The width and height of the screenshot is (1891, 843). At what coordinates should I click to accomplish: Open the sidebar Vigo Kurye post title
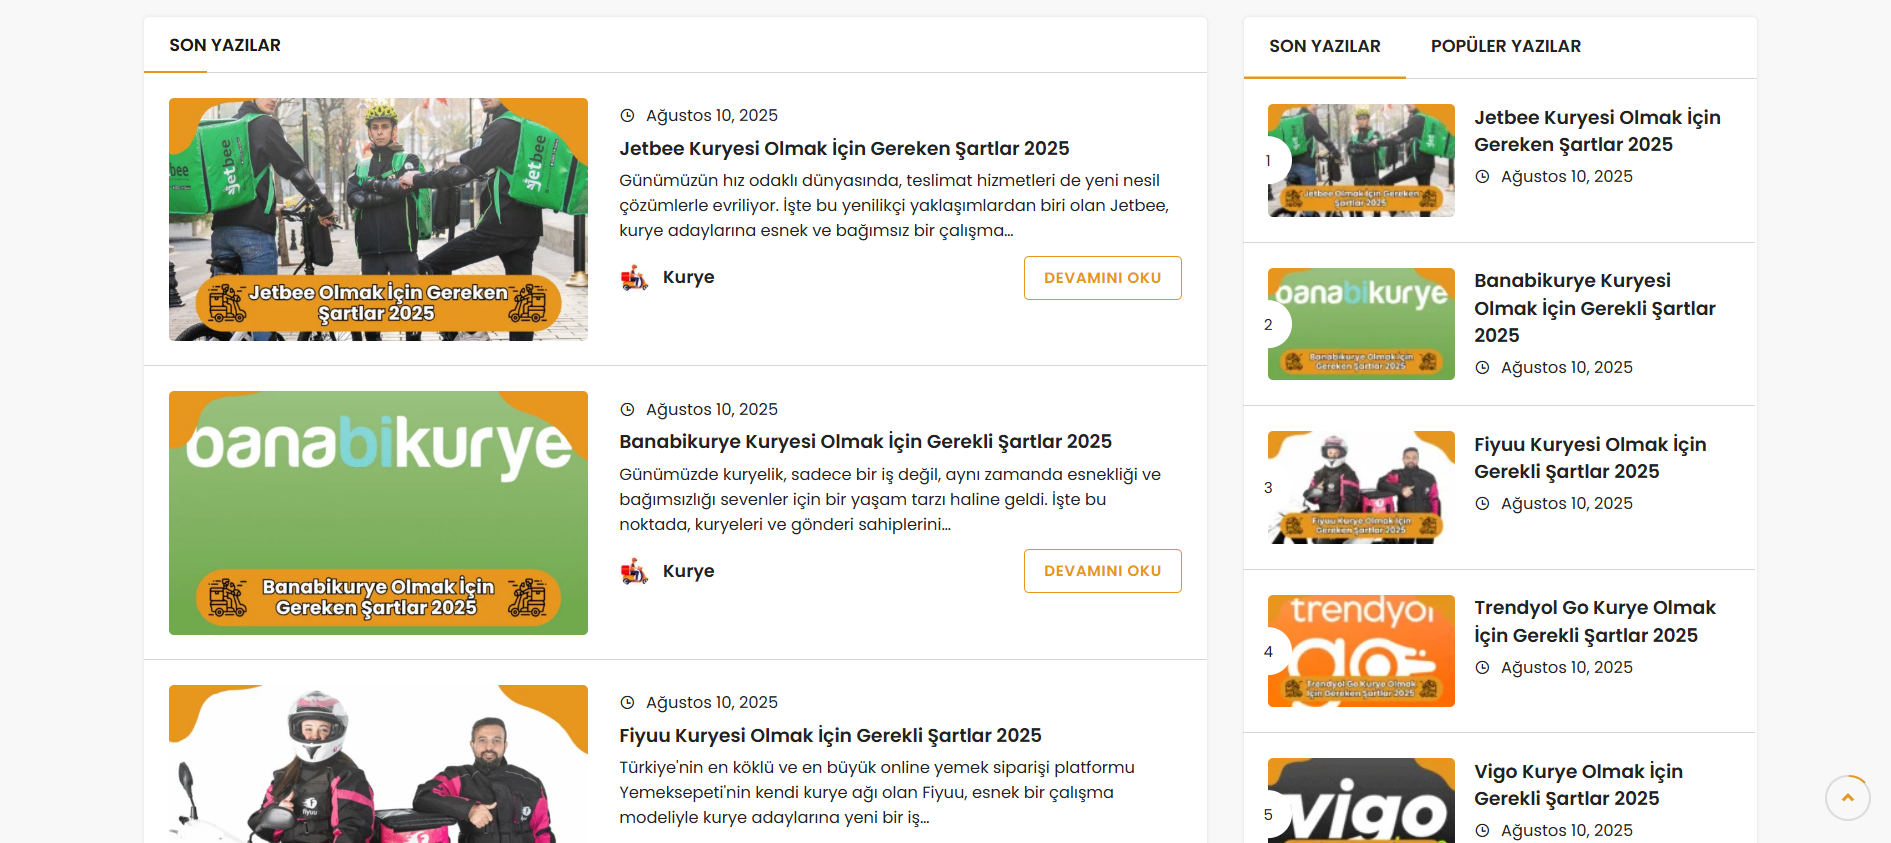click(x=1579, y=785)
